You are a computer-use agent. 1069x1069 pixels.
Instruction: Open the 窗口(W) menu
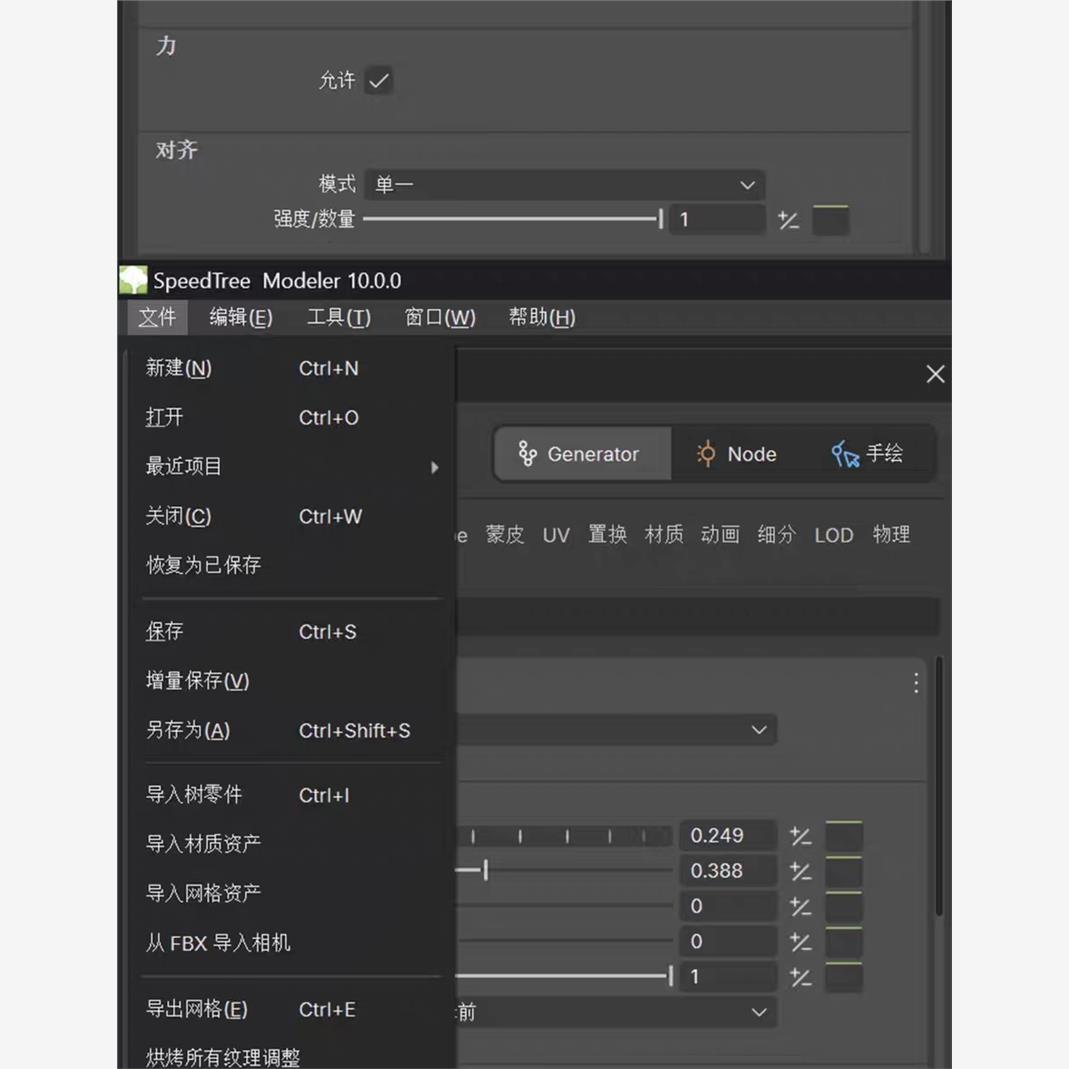(x=440, y=317)
